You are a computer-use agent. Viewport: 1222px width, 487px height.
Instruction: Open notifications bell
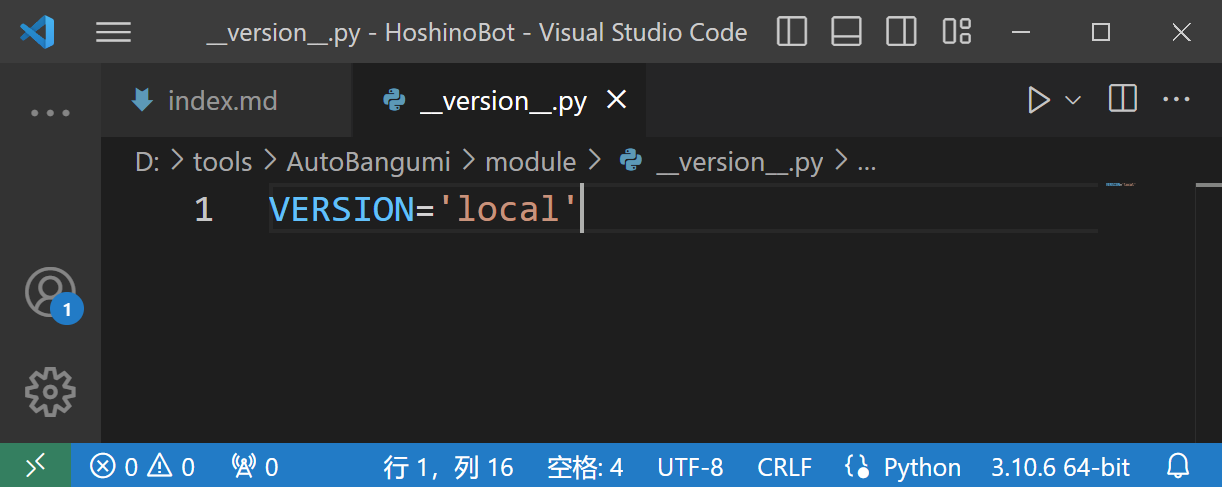(1179, 466)
